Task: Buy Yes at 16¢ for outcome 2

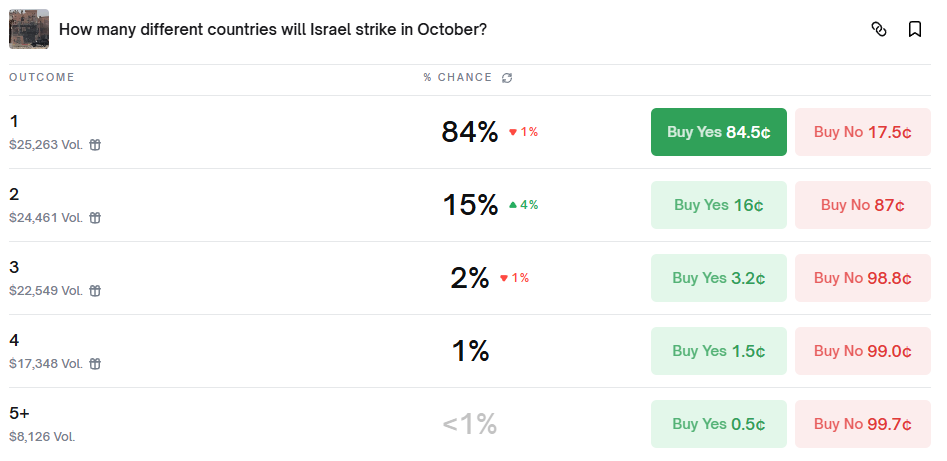Action: 719,205
